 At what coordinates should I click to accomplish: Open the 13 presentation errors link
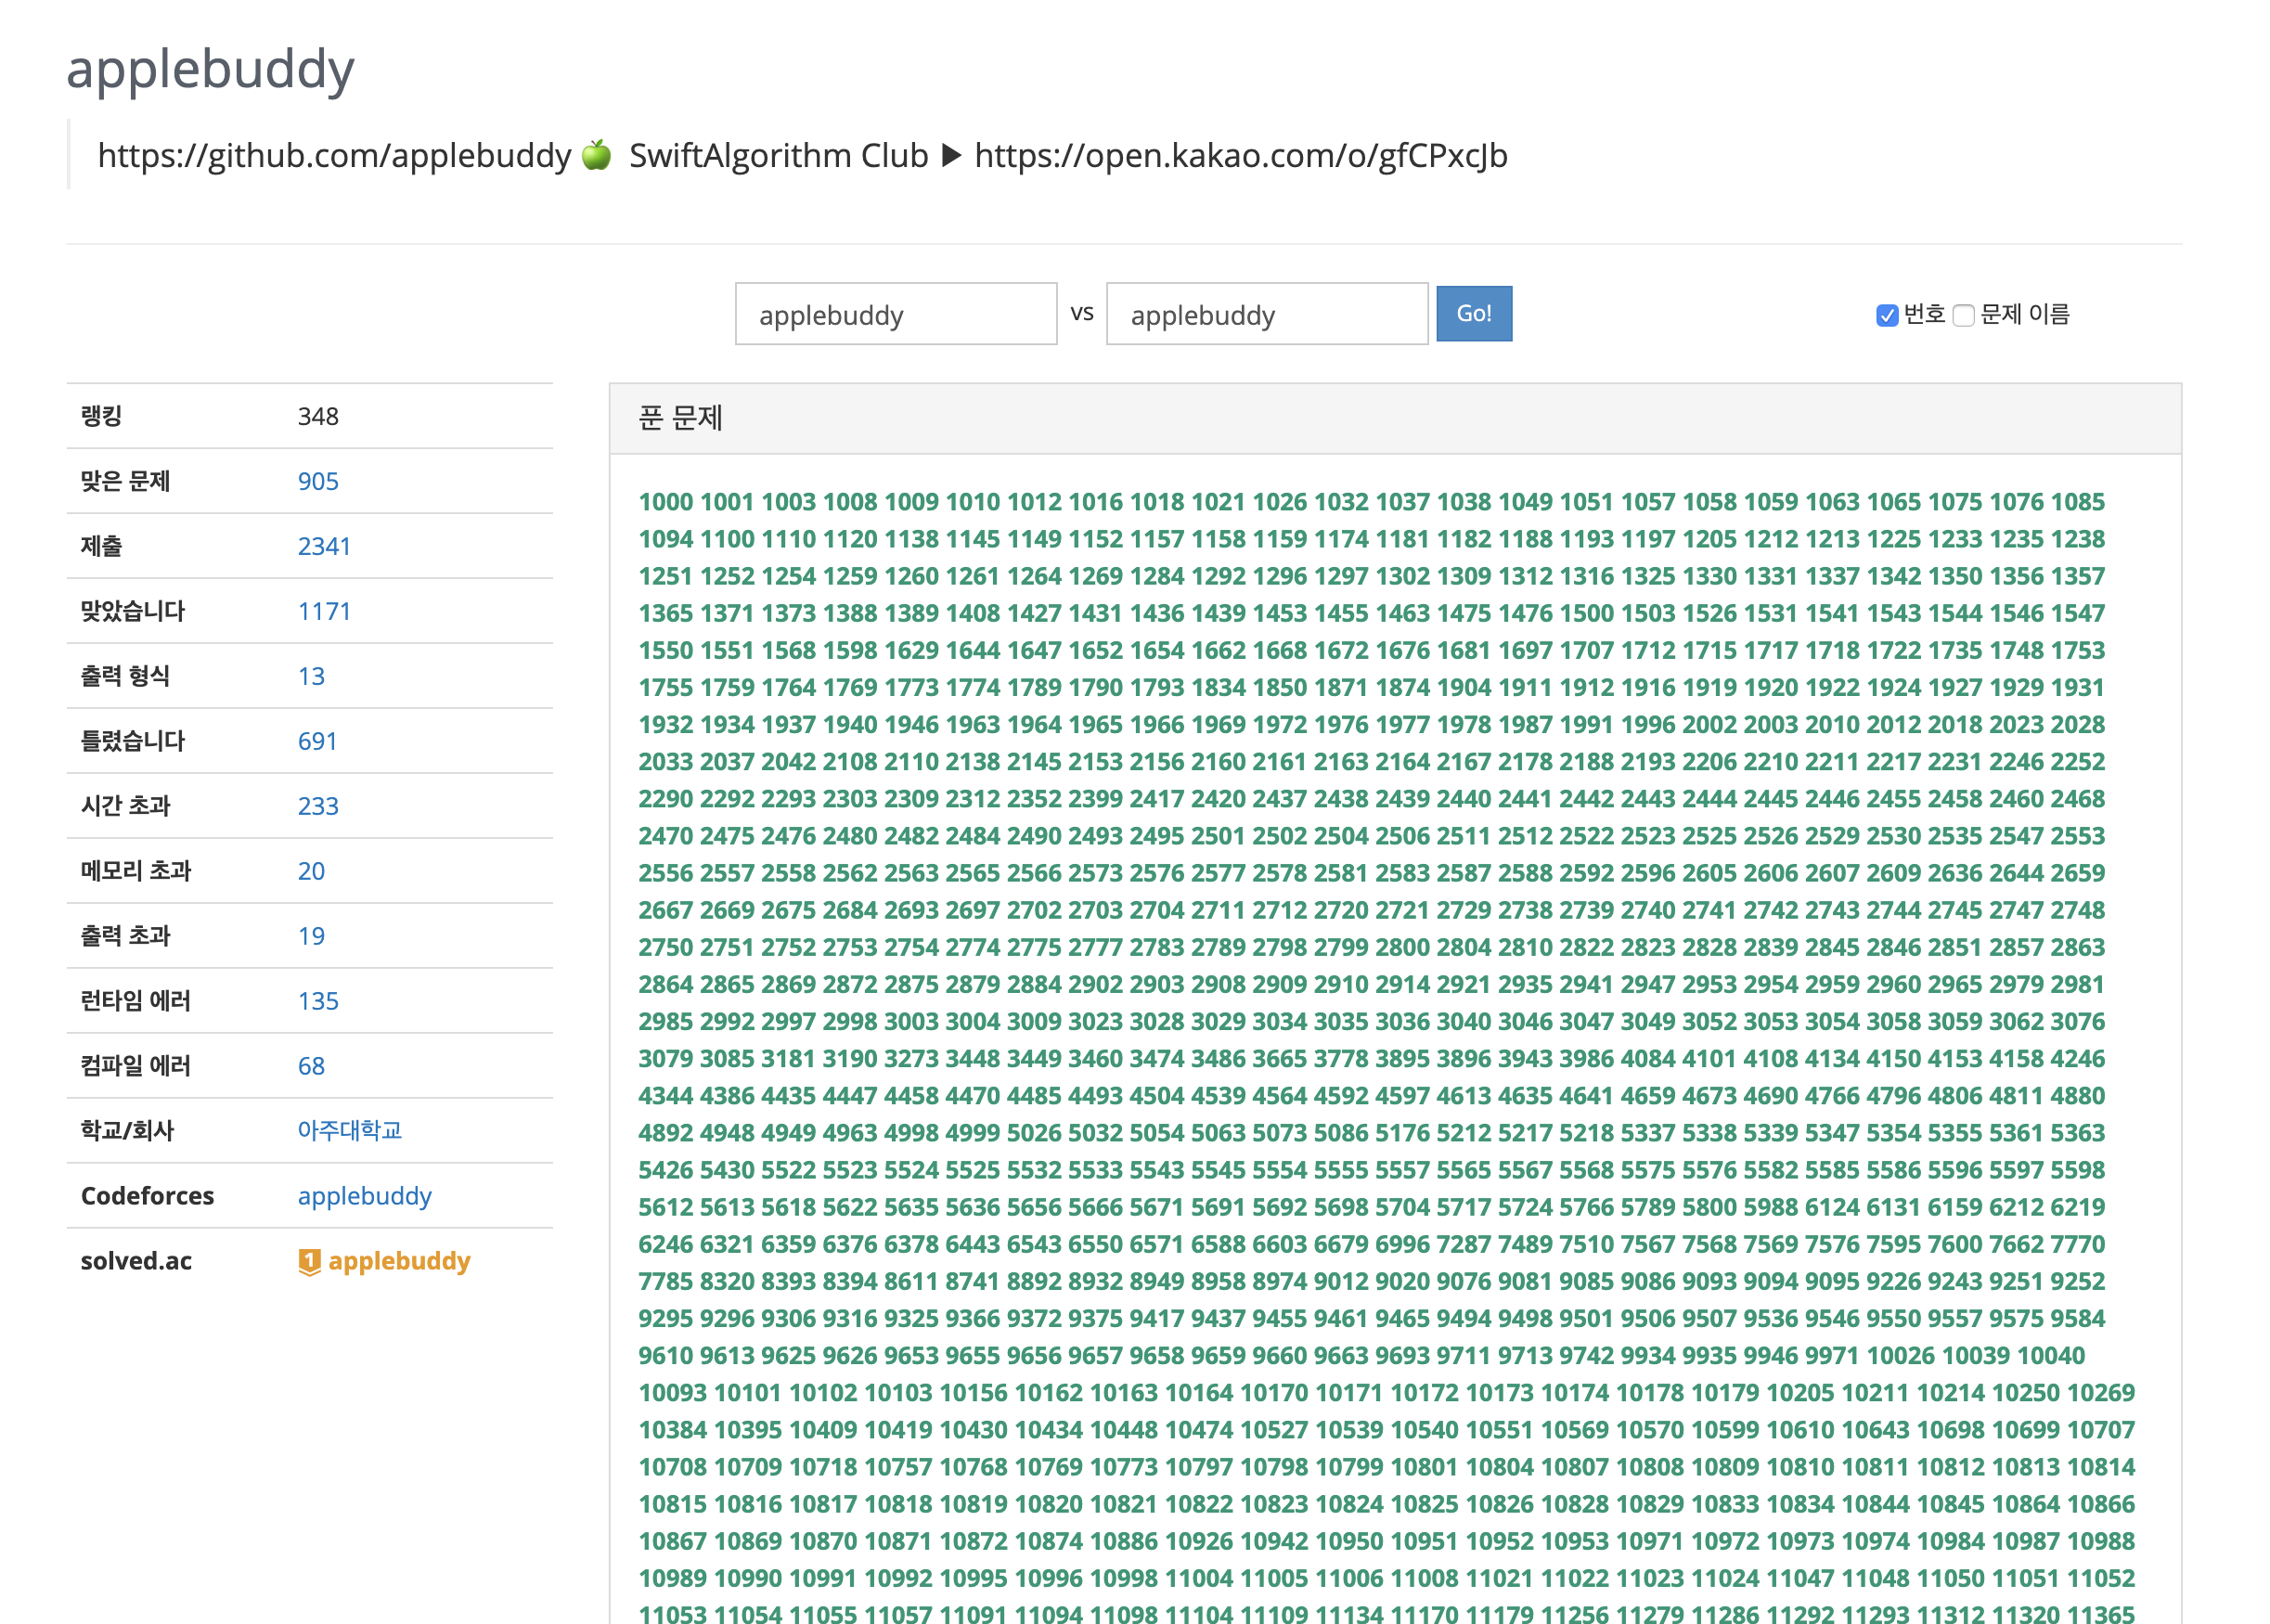[x=311, y=676]
